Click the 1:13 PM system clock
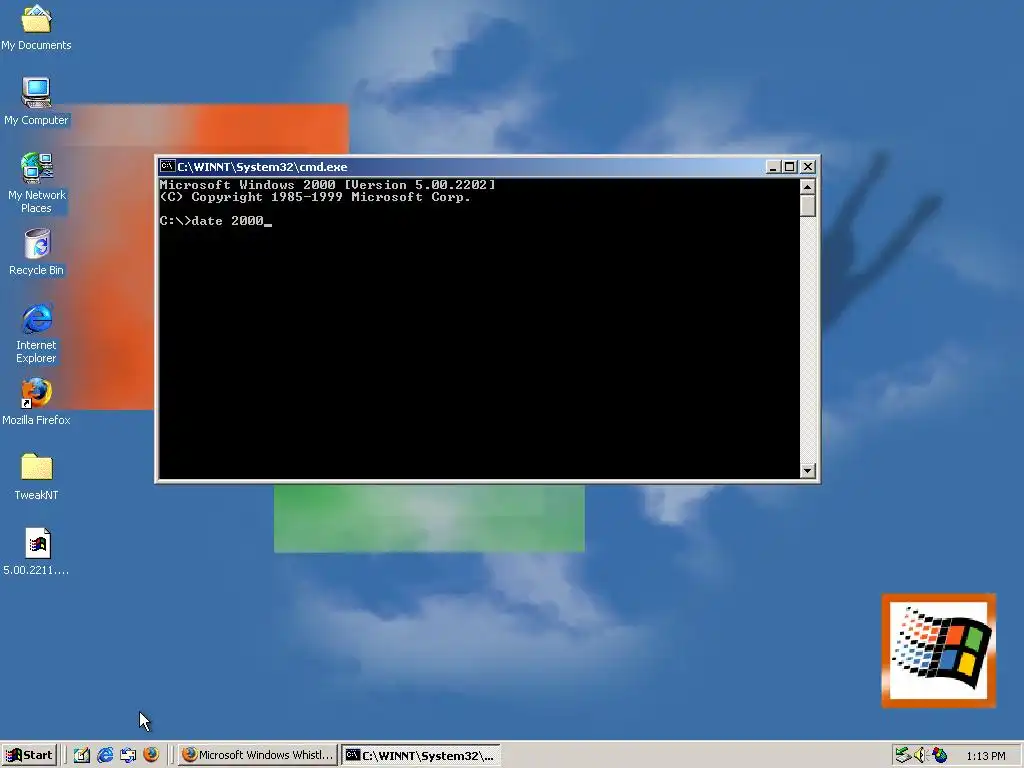This screenshot has width=1024, height=768. pos(985,756)
